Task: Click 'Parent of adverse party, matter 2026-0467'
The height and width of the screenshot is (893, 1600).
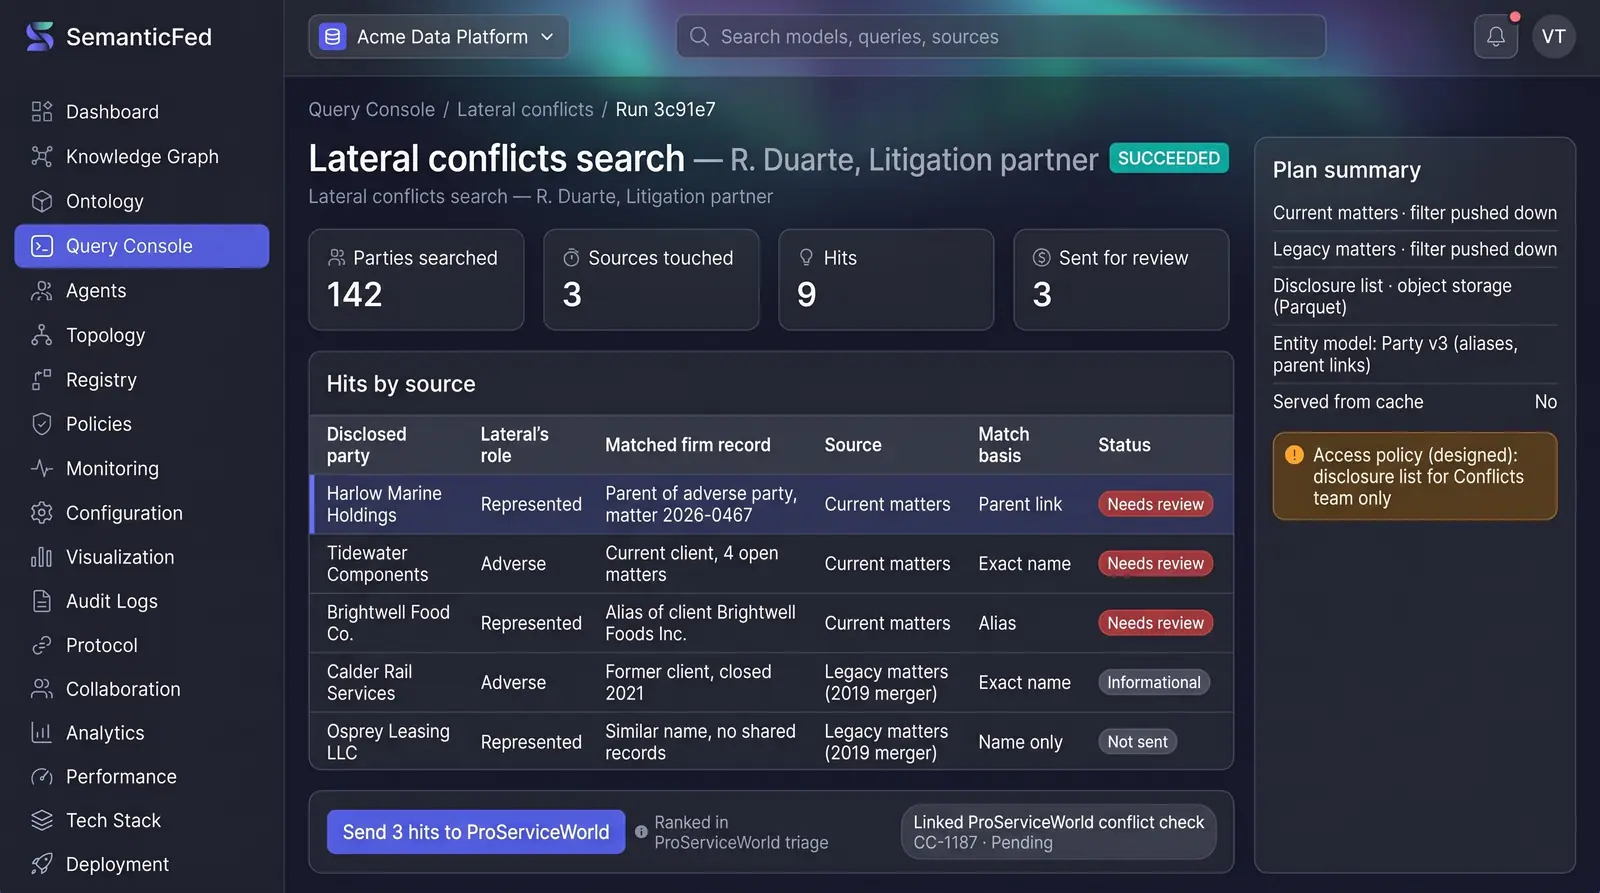Action: click(701, 504)
